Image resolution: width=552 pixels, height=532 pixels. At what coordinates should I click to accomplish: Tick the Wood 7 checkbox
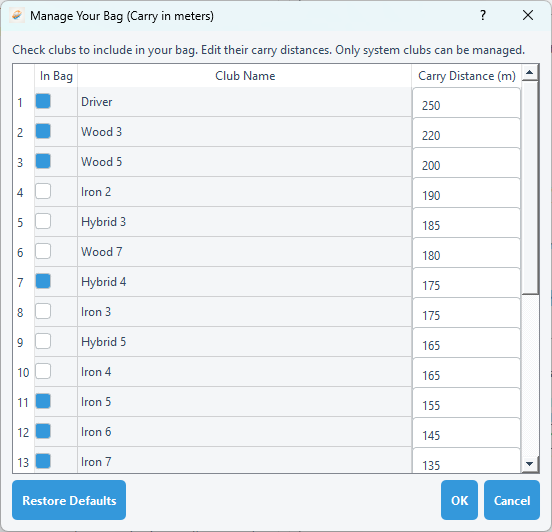coord(43,251)
